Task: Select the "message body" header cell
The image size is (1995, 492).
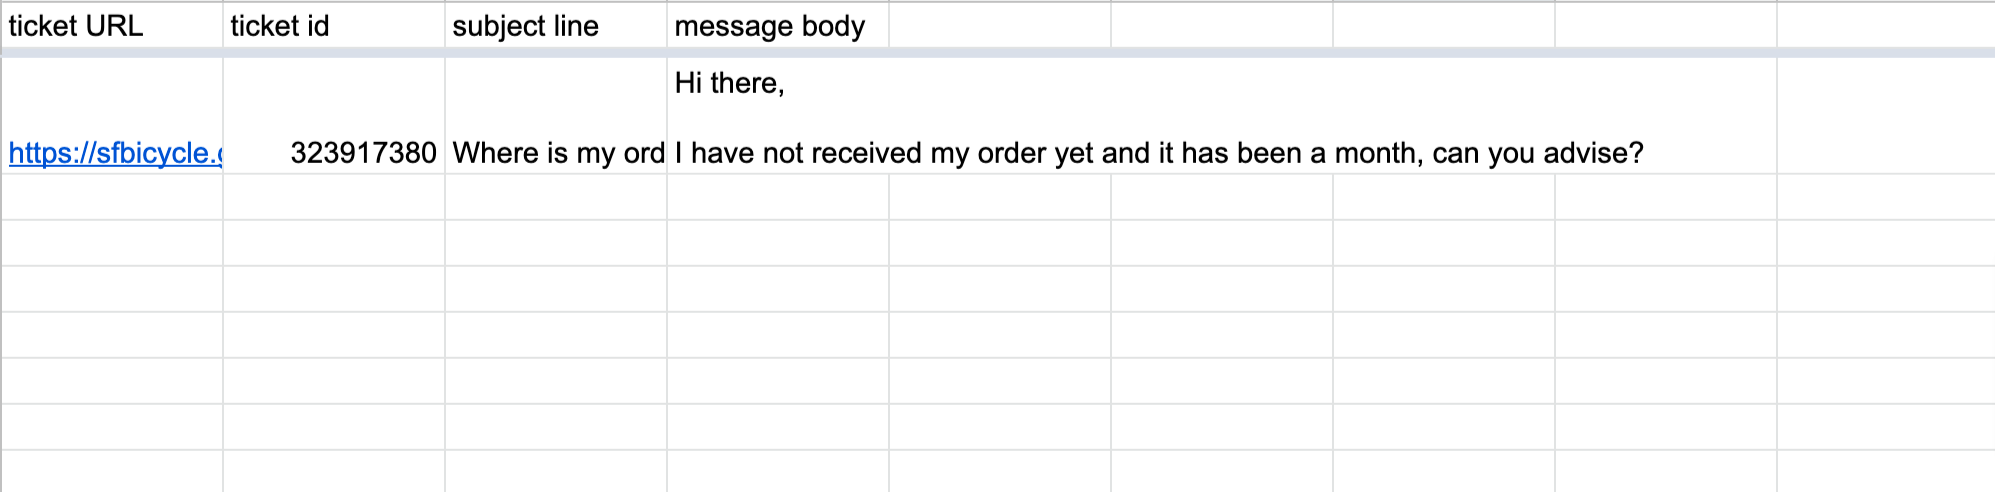Action: tap(778, 25)
